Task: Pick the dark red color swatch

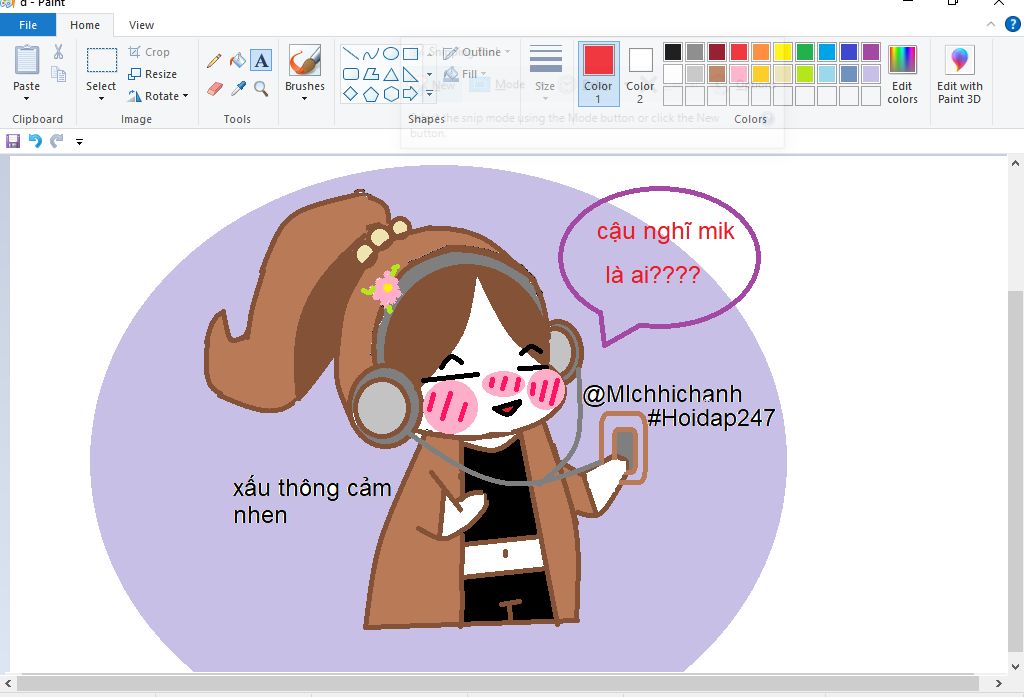Action: pyautogui.click(x=717, y=52)
